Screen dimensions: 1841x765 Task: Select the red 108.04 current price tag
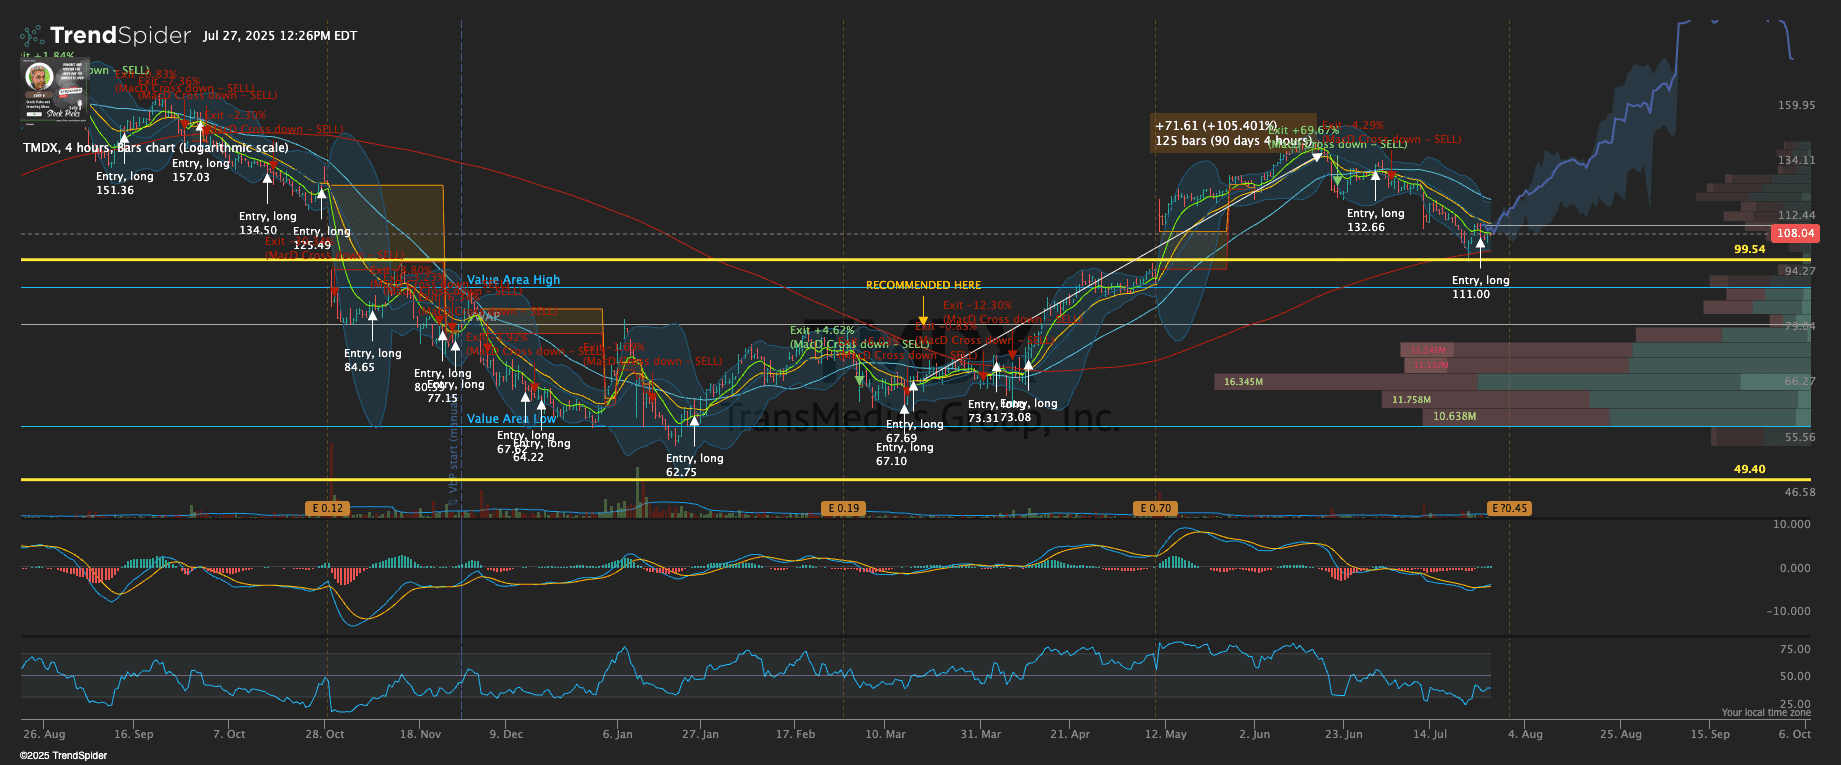pyautogui.click(x=1795, y=233)
